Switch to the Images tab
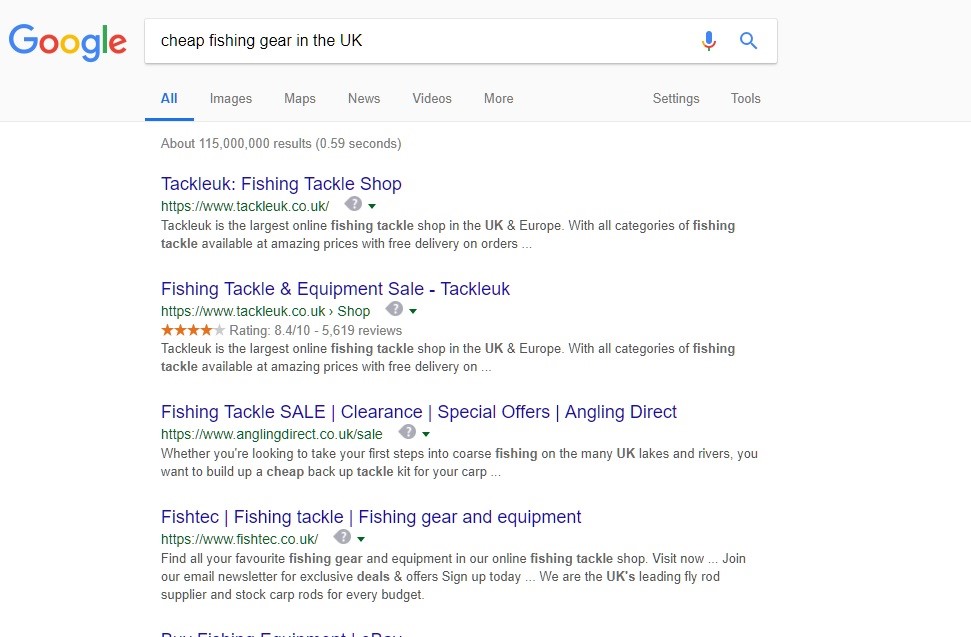 coord(230,98)
